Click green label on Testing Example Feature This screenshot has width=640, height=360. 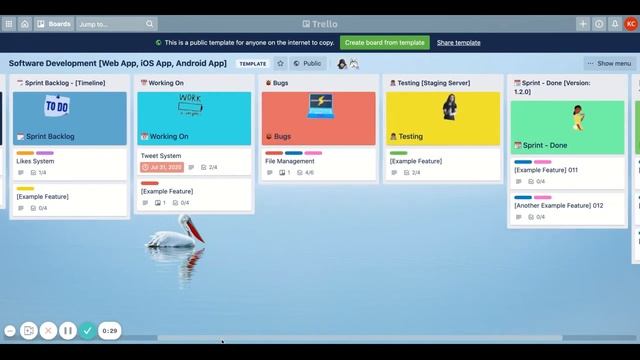[399, 153]
